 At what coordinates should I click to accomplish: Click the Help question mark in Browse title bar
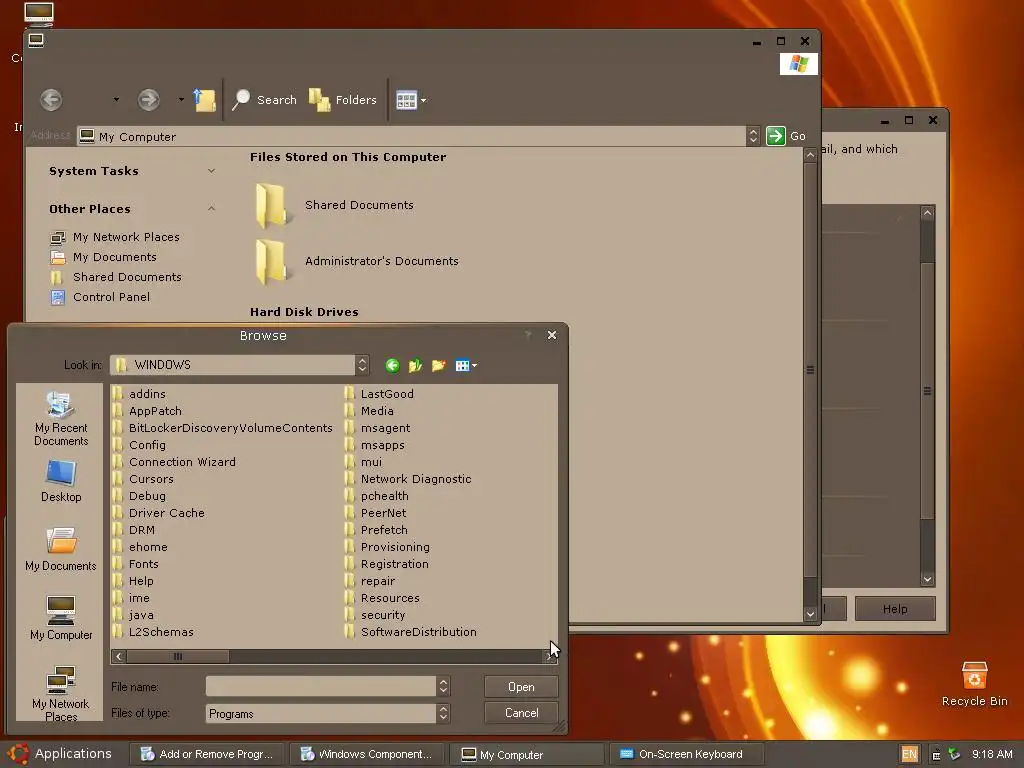(x=528, y=335)
